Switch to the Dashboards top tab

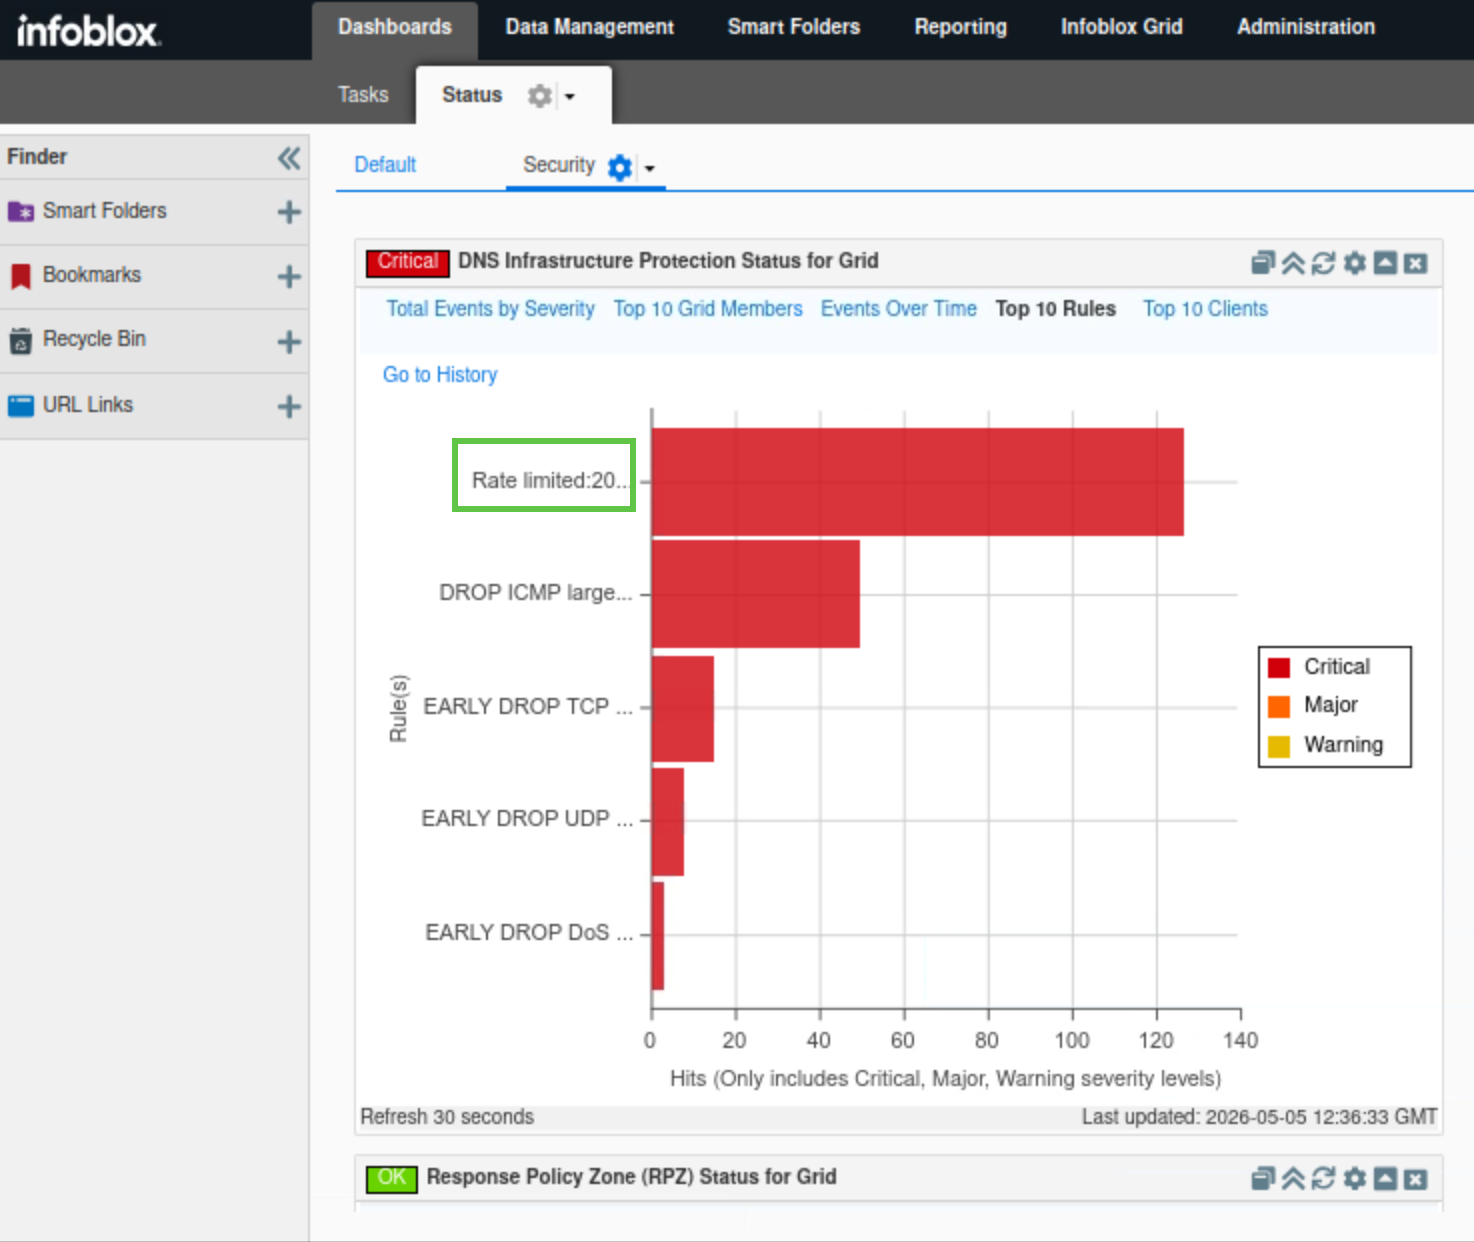pyautogui.click(x=395, y=28)
